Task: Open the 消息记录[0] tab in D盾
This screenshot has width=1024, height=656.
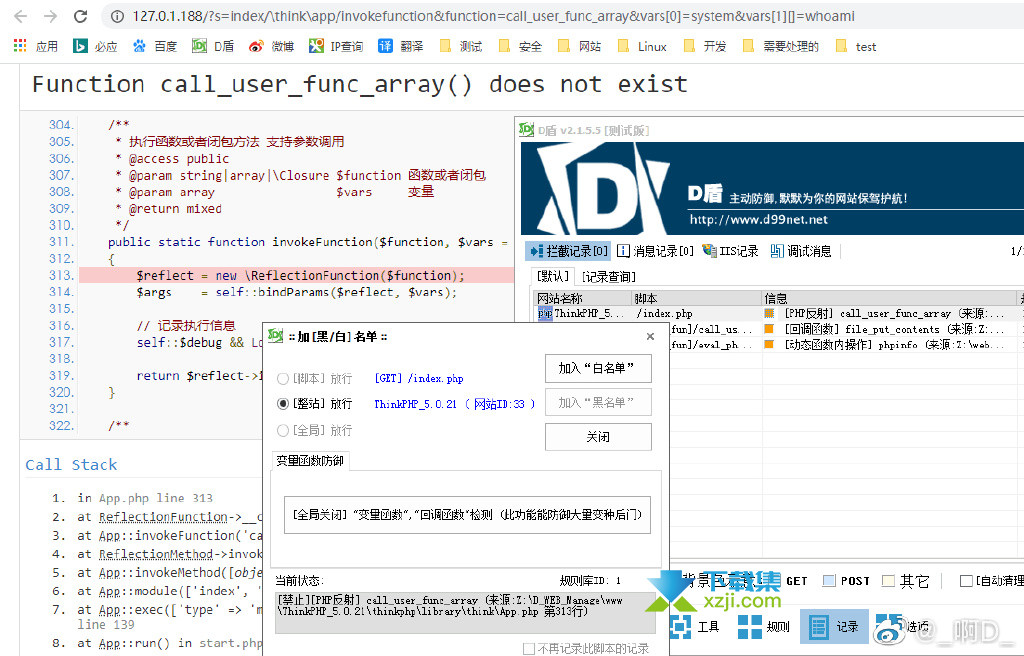Action: 655,251
